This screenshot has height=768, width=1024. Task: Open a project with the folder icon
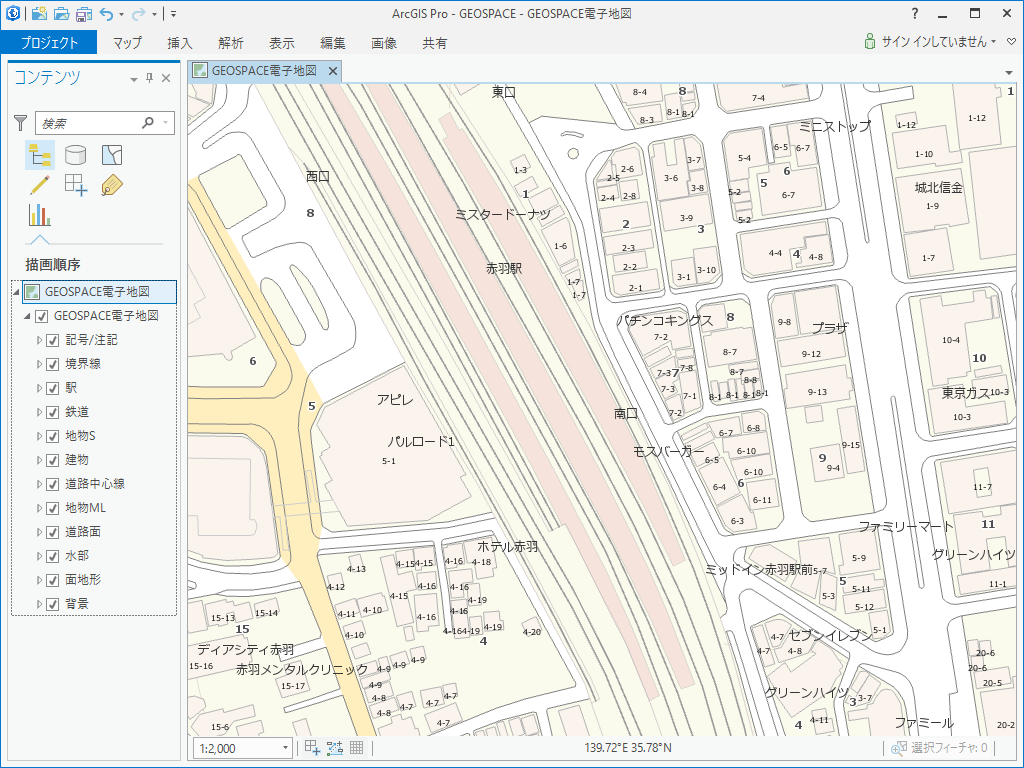(61, 13)
